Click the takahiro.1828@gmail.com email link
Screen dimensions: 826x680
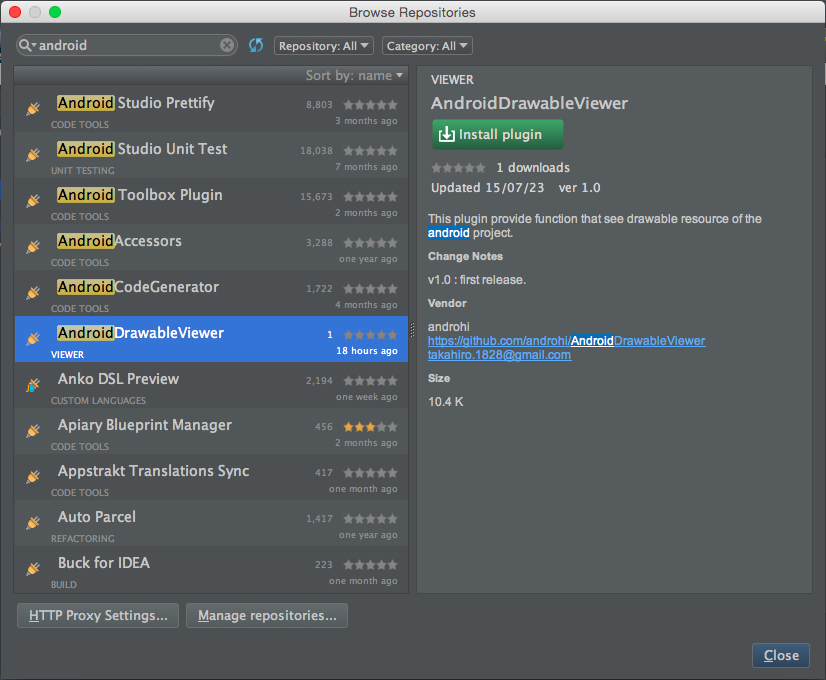pos(499,355)
